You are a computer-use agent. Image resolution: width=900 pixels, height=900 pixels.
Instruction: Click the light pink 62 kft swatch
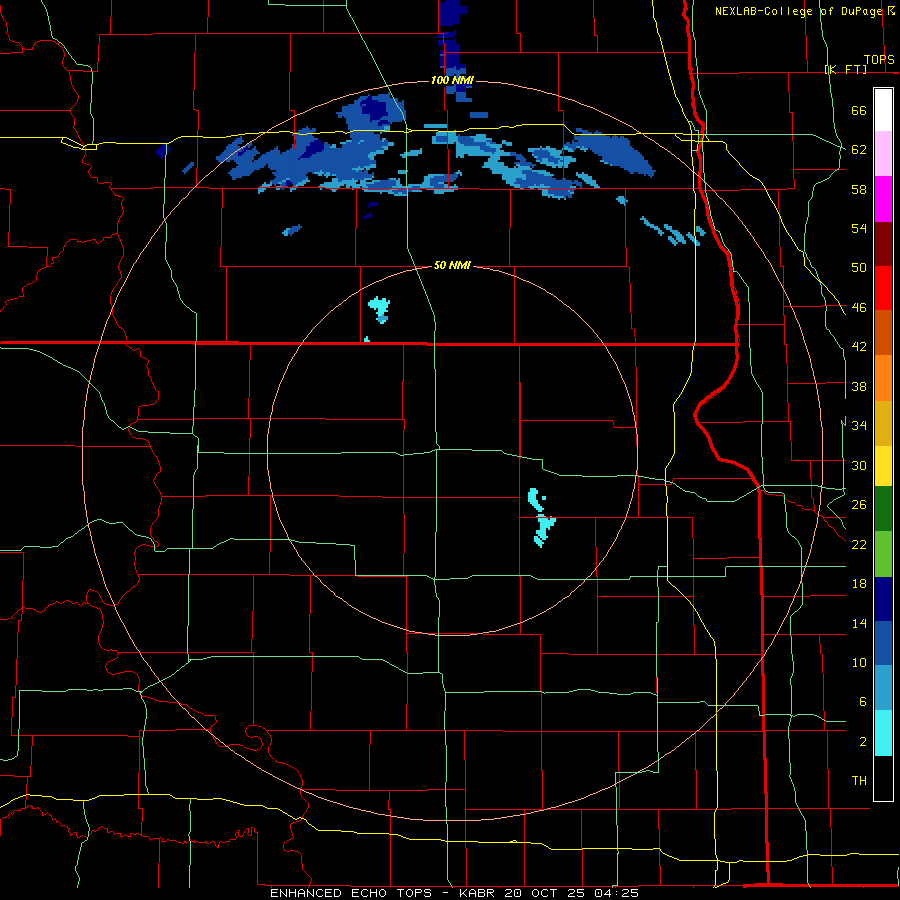tap(883, 154)
